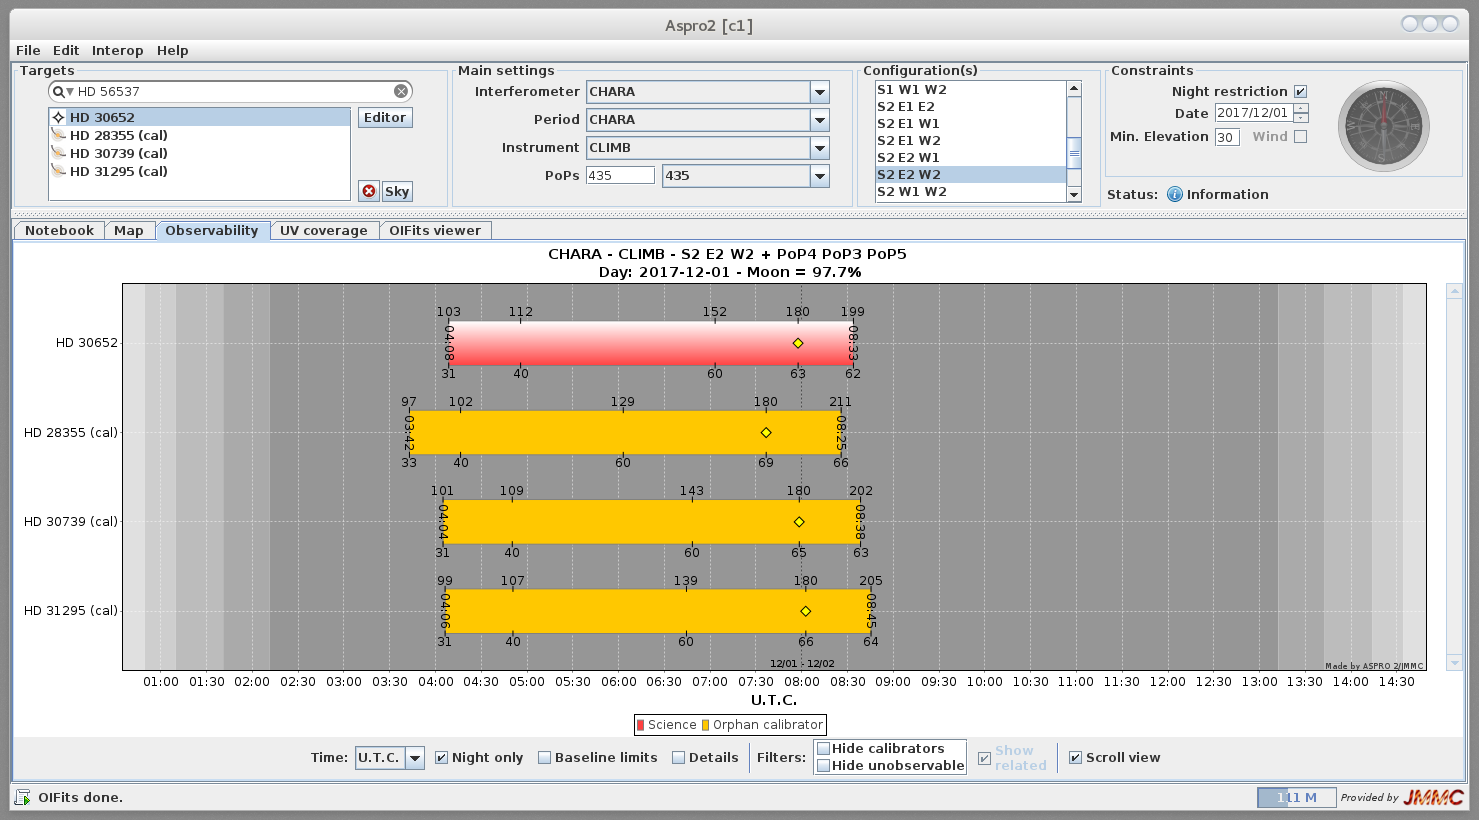
Task: Switch to the Notebook tab
Action: pos(59,230)
